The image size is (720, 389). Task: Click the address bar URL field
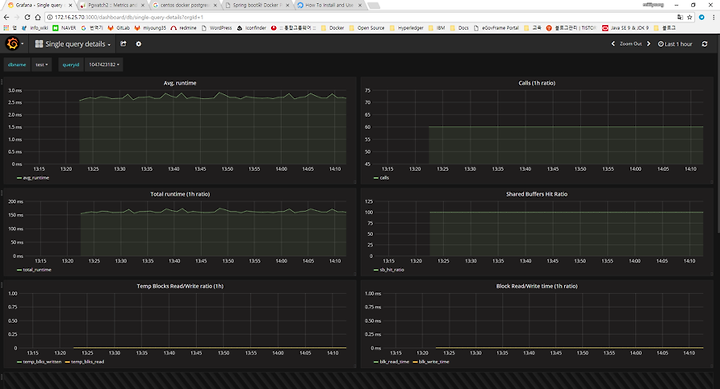coord(358,17)
